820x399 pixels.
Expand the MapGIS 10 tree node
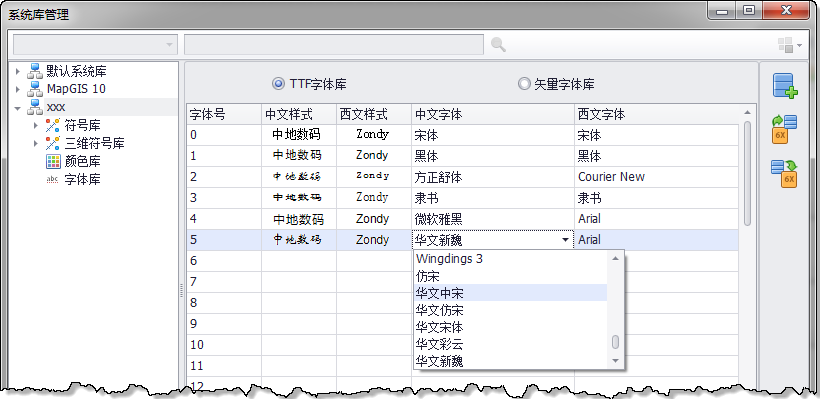[18, 89]
